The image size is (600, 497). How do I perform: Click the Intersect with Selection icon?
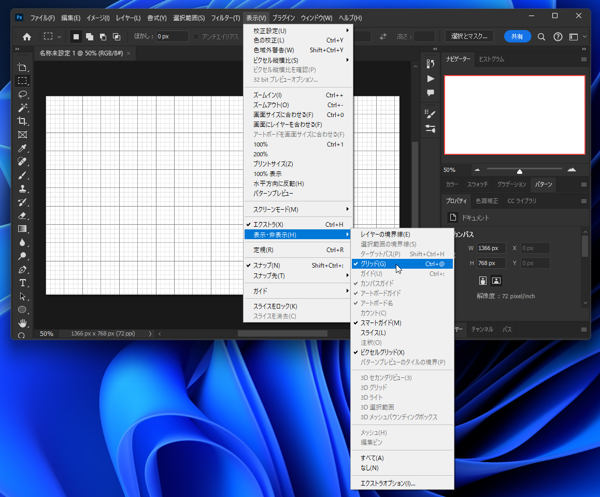click(x=116, y=37)
